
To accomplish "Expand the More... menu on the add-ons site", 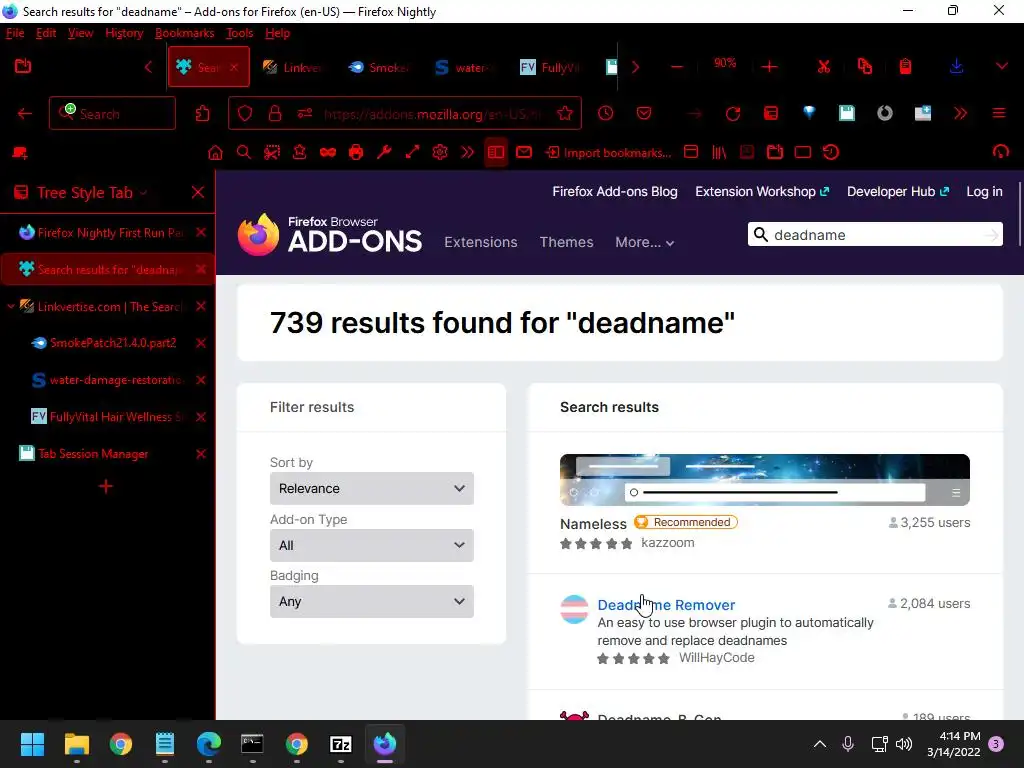I will point(644,242).
